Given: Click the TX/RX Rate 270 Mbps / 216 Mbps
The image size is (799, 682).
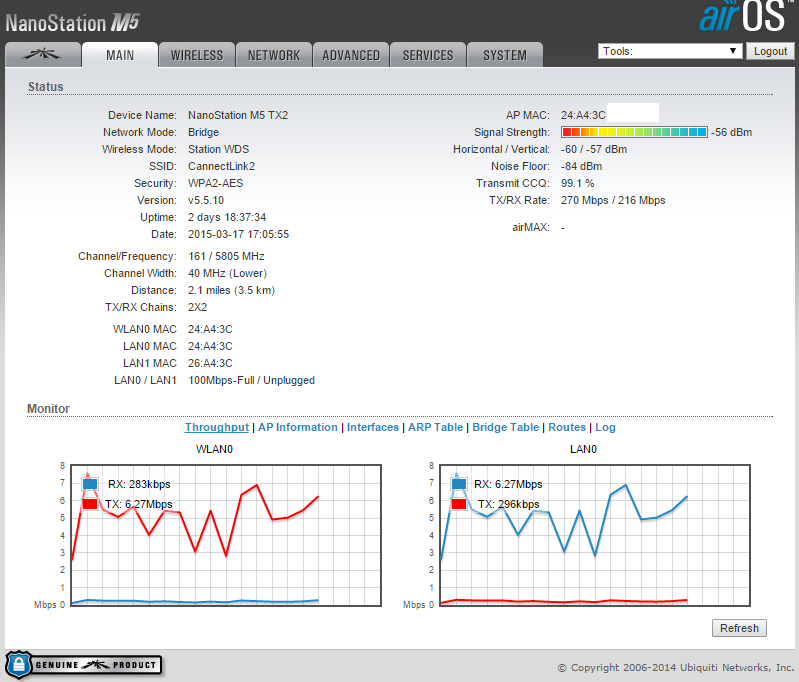Looking at the screenshot, I should [x=613, y=200].
